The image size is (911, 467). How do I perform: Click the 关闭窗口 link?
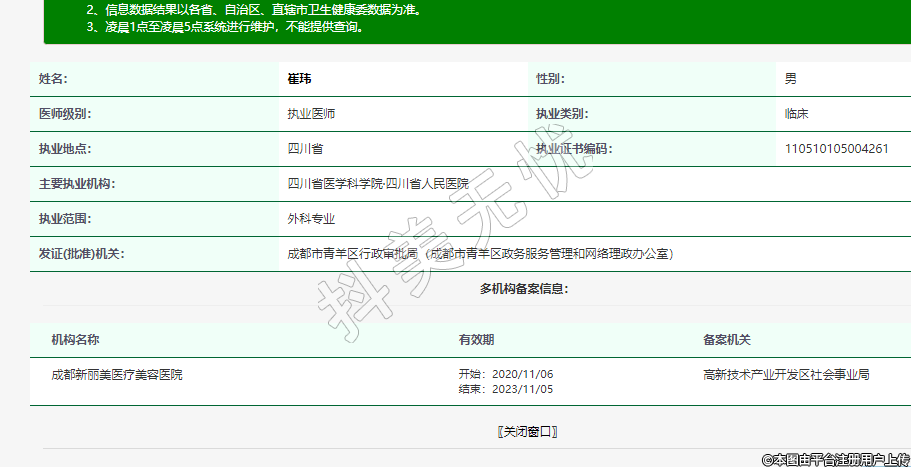point(526,432)
